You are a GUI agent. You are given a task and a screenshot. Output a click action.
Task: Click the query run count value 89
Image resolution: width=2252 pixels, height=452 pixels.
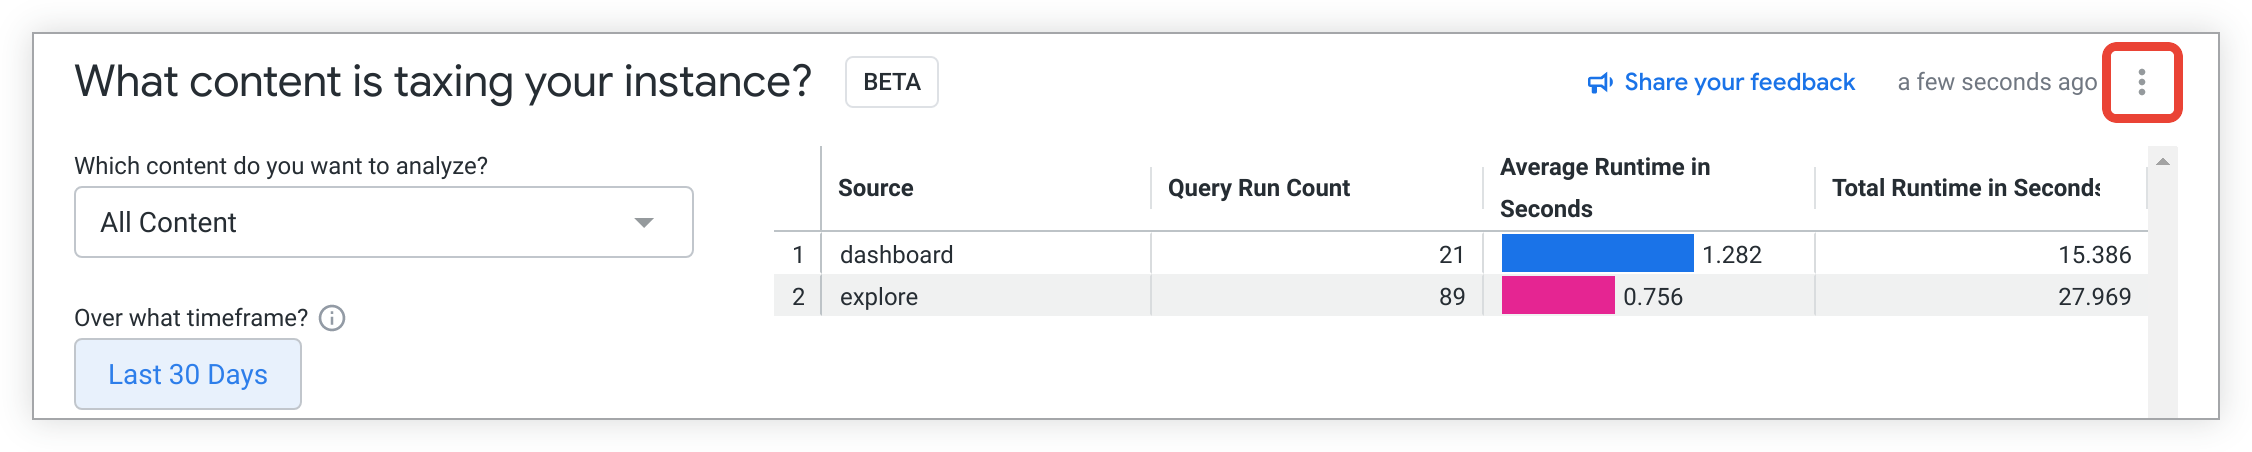(x=1451, y=297)
